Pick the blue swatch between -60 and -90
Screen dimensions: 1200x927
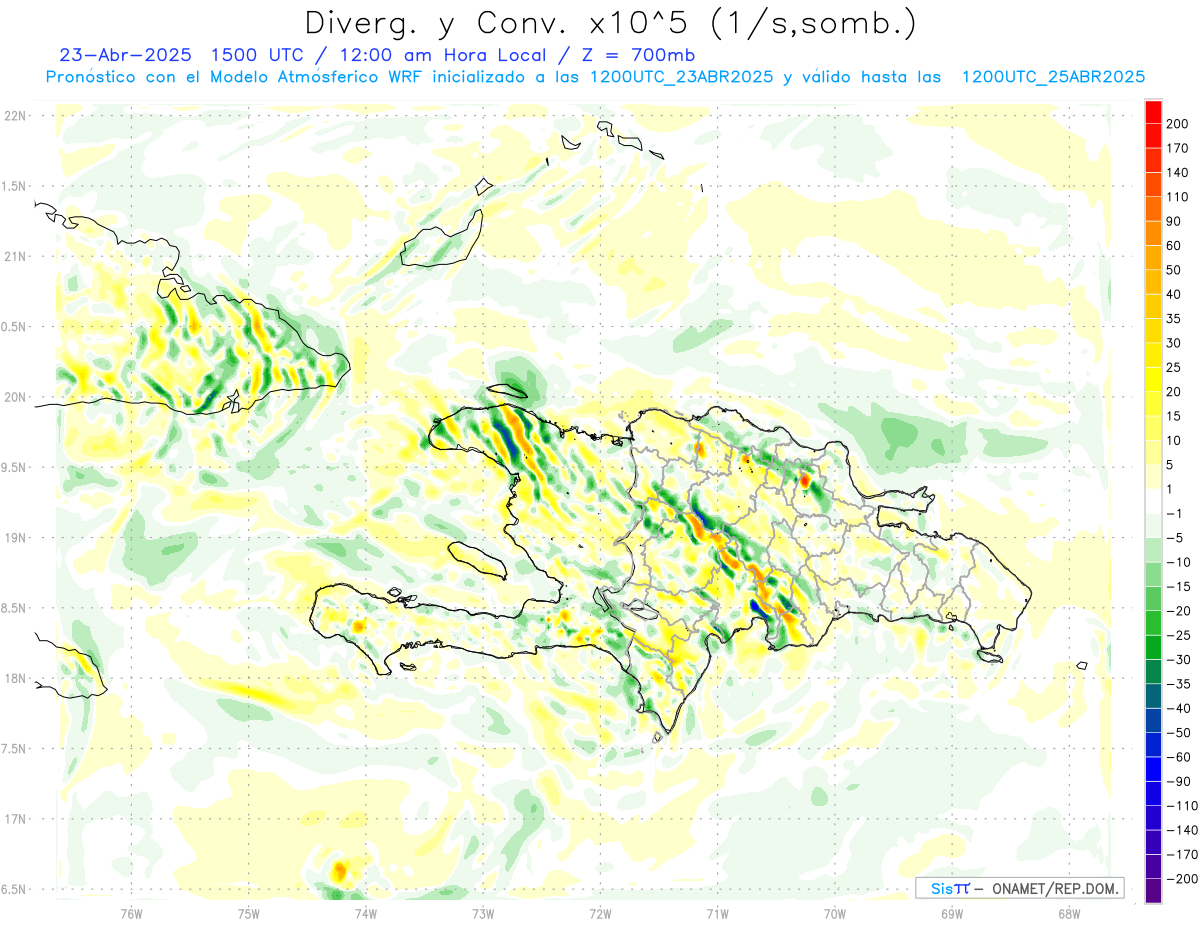(x=1153, y=769)
